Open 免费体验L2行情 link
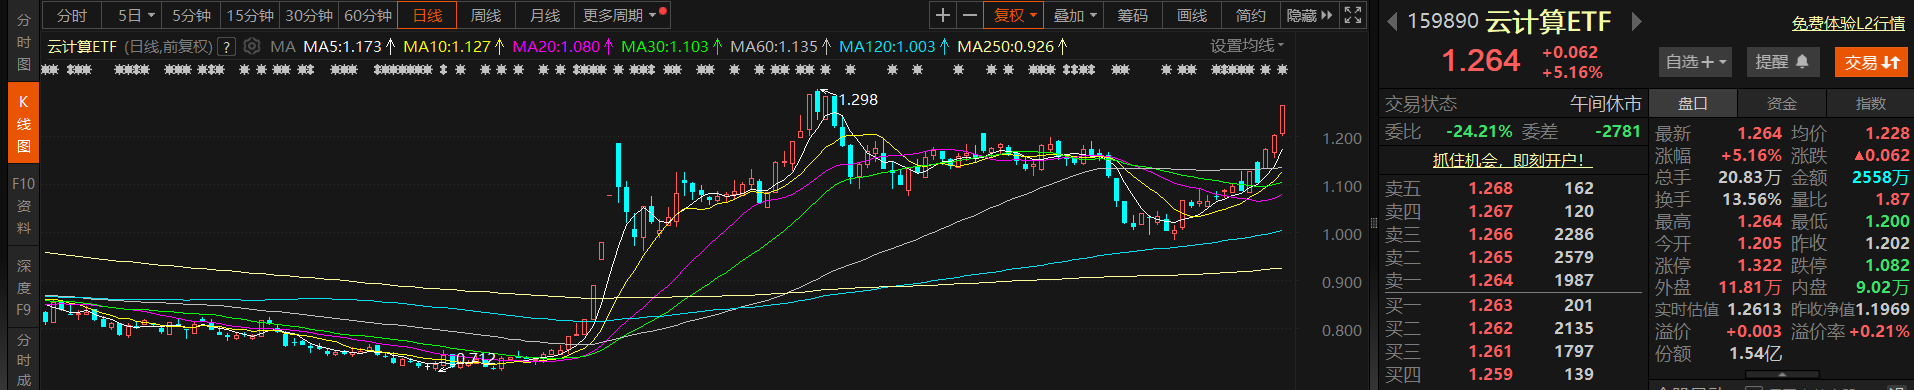The height and width of the screenshot is (390, 1914). pyautogui.click(x=1847, y=23)
